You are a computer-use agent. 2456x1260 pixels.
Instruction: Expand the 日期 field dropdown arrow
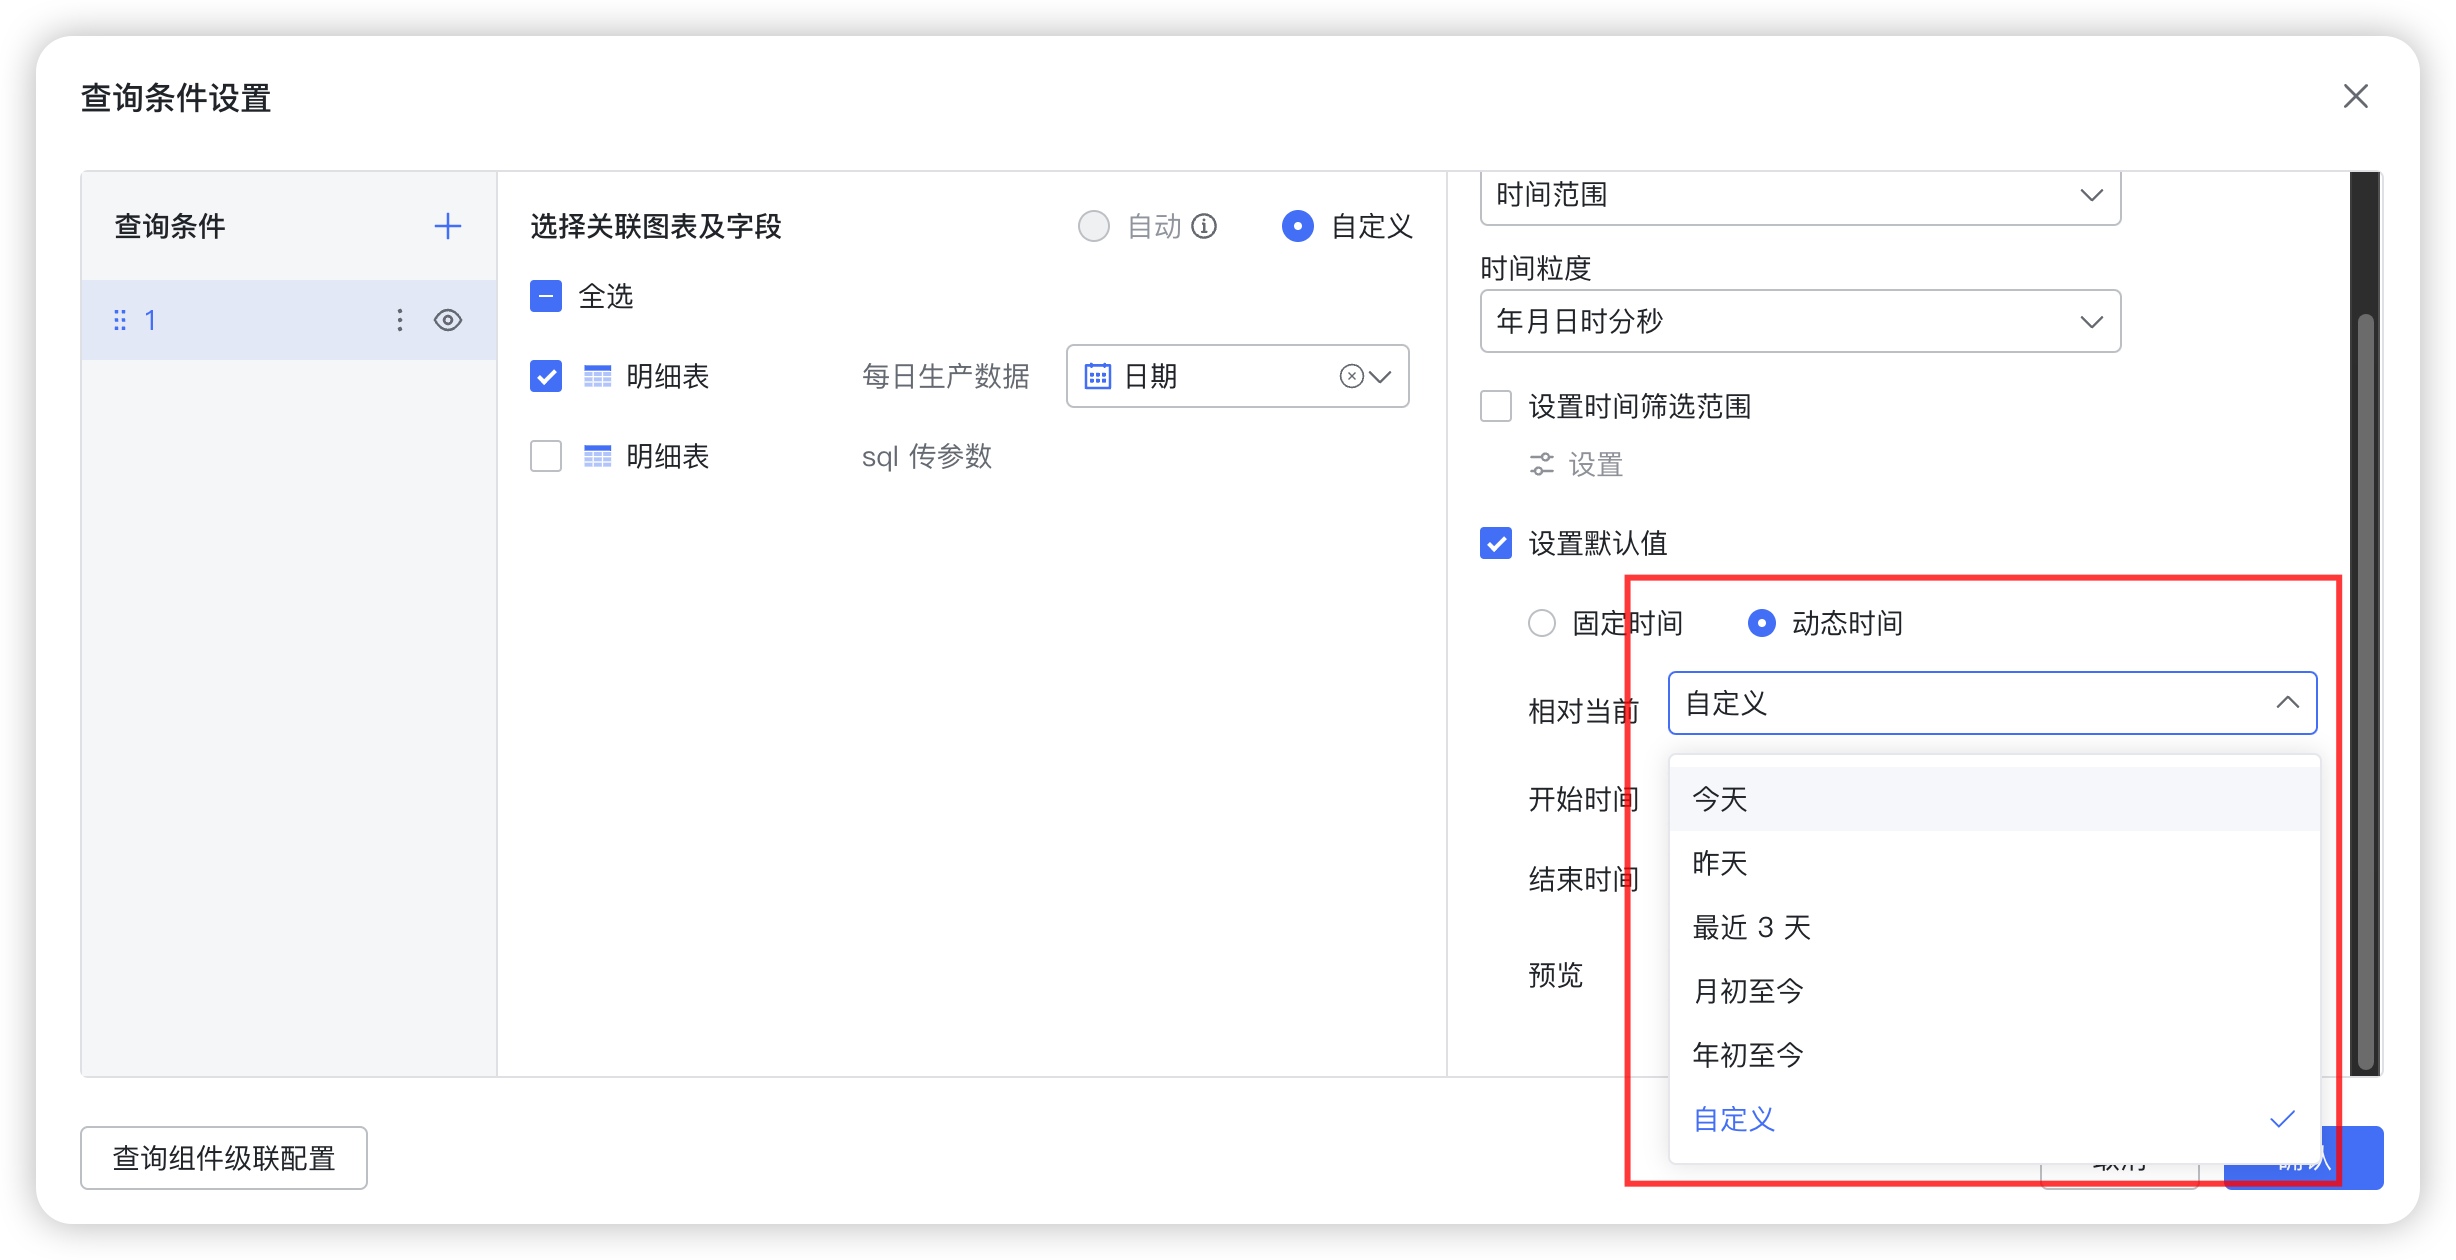[1381, 376]
